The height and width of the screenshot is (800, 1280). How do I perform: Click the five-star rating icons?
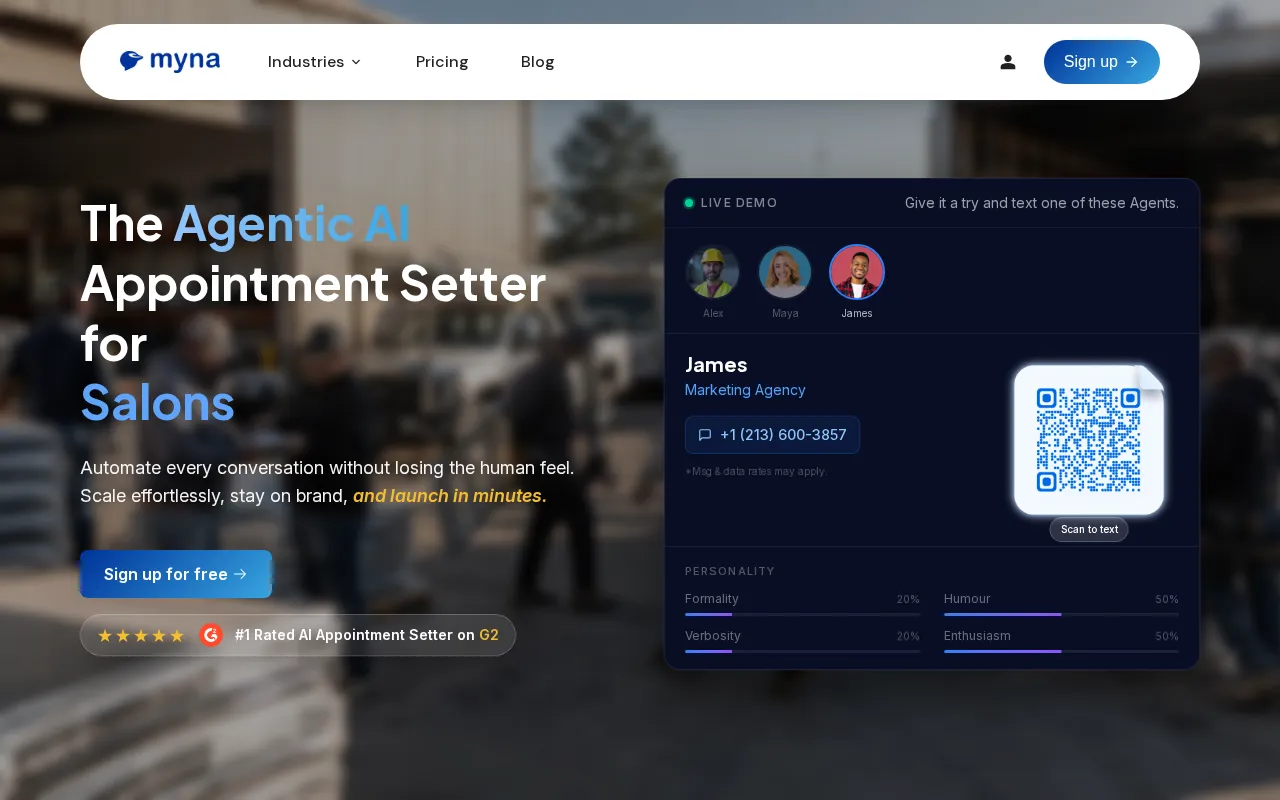coord(141,635)
